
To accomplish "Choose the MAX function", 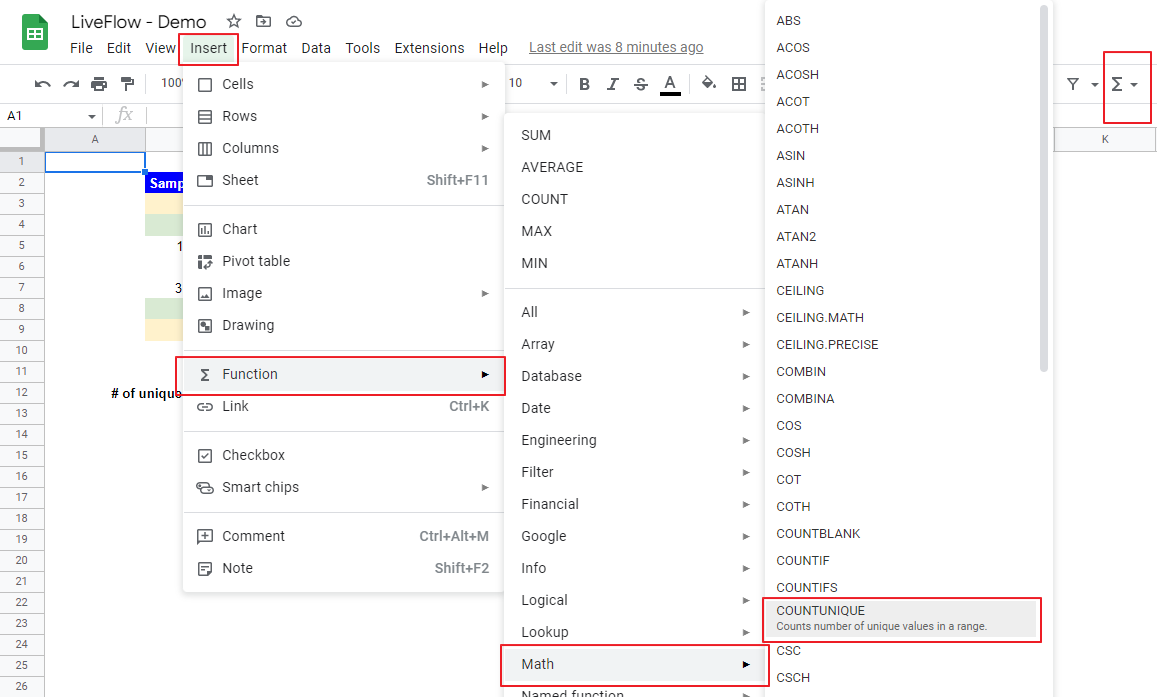I will coord(635,231).
